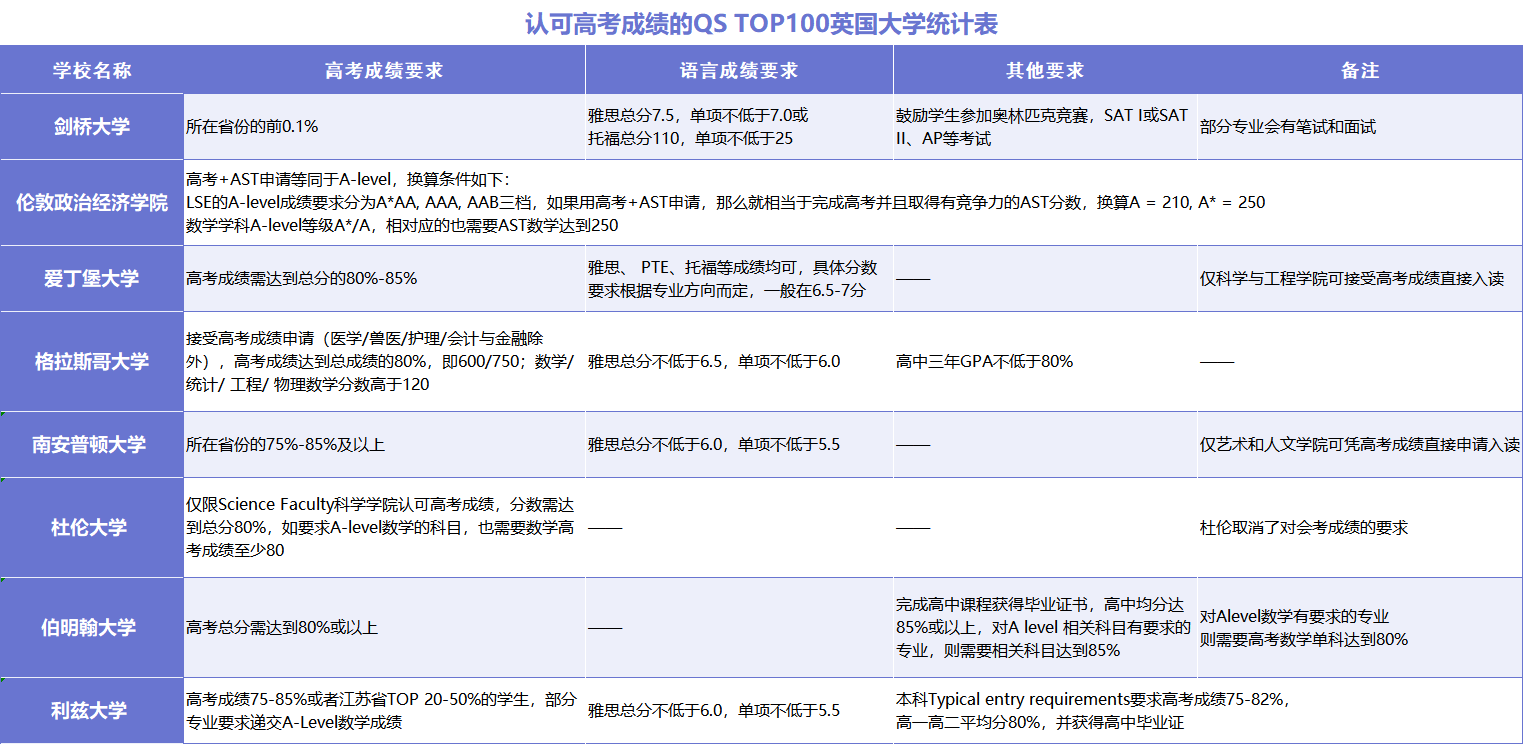Click the 高中三年GPA不低于80% cell
This screenshot has width=1523, height=744.
(984, 361)
